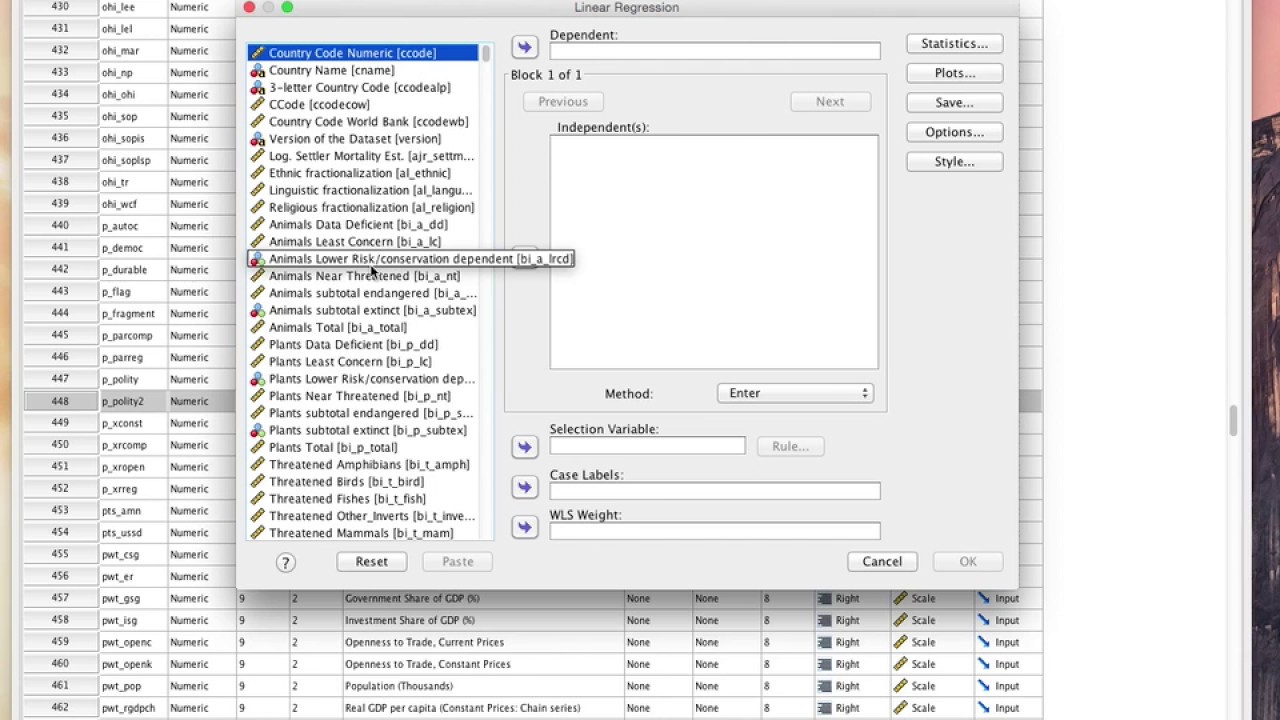The width and height of the screenshot is (1280, 720).
Task: Click scale icon of Animals Total
Action: tap(258, 327)
